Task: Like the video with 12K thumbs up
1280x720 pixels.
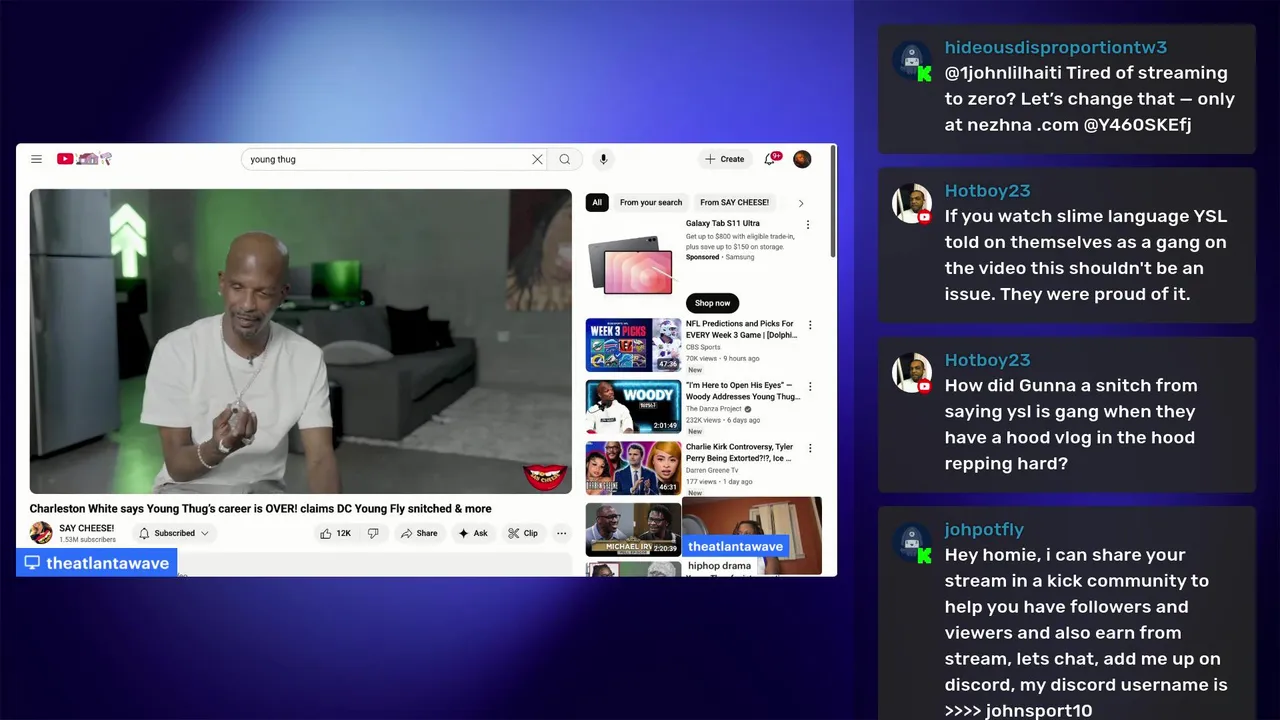Action: (x=335, y=533)
